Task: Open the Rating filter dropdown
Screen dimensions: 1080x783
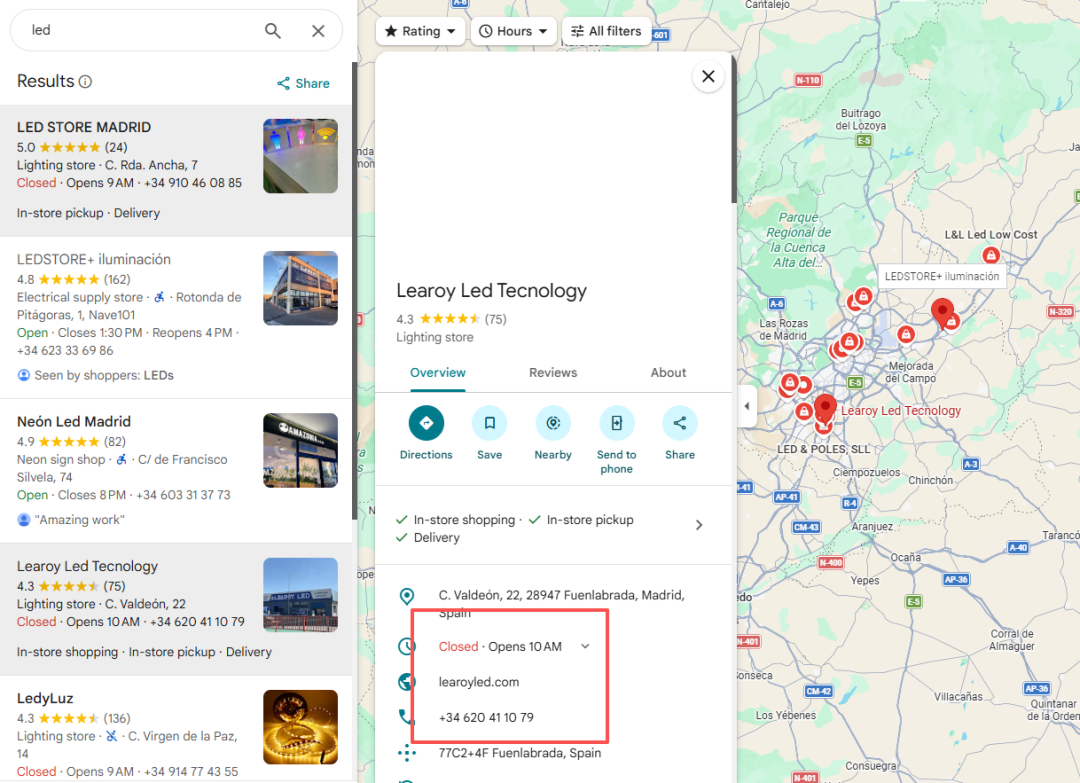Action: (420, 31)
